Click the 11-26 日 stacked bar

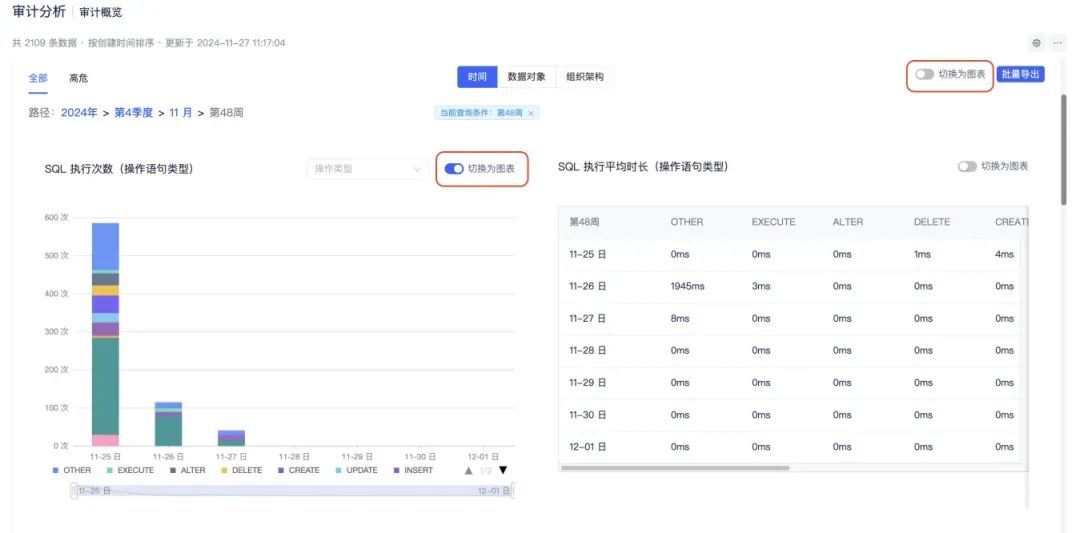(x=168, y=424)
